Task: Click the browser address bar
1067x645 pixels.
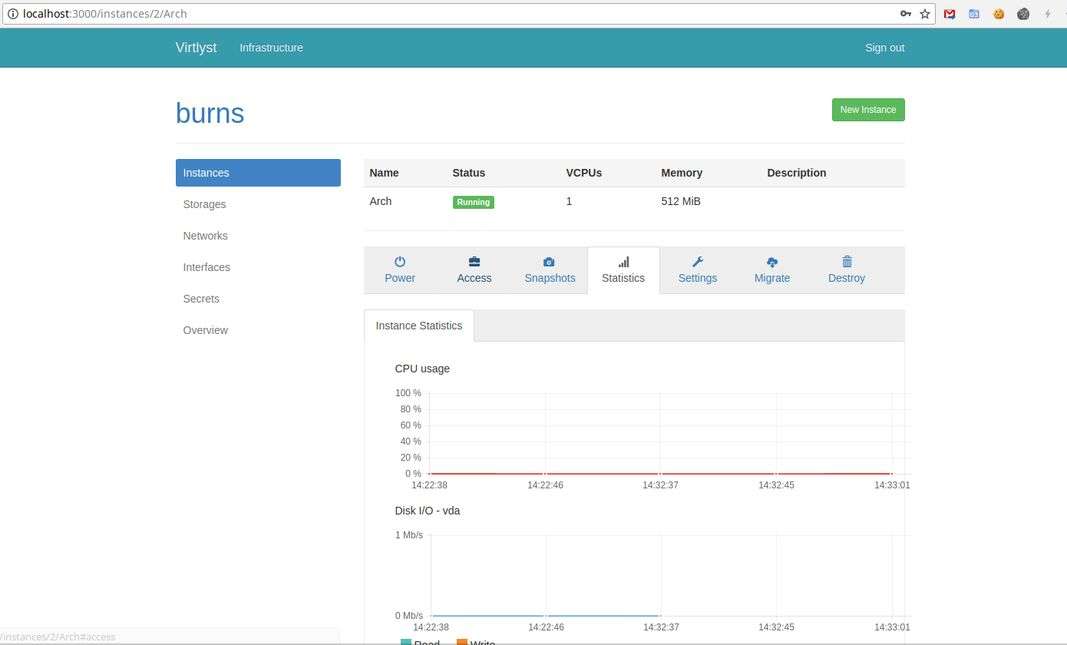Action: [450, 14]
